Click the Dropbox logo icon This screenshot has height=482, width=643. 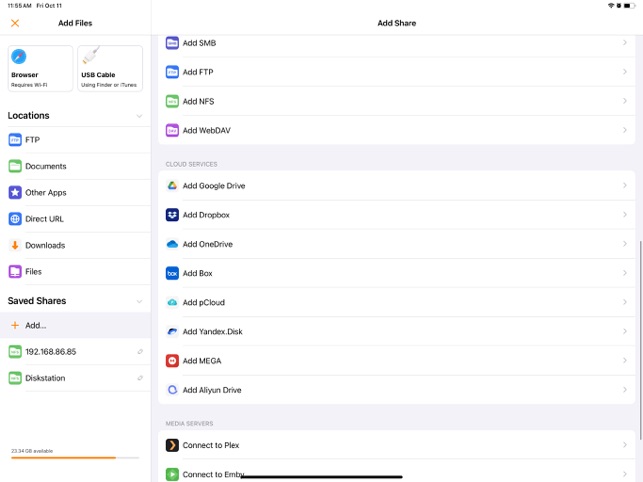pos(172,215)
